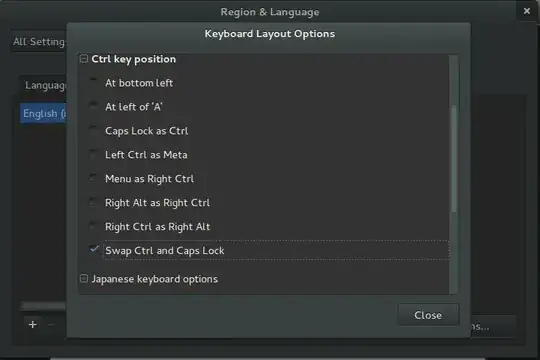Go back to All Settings

tap(39, 42)
